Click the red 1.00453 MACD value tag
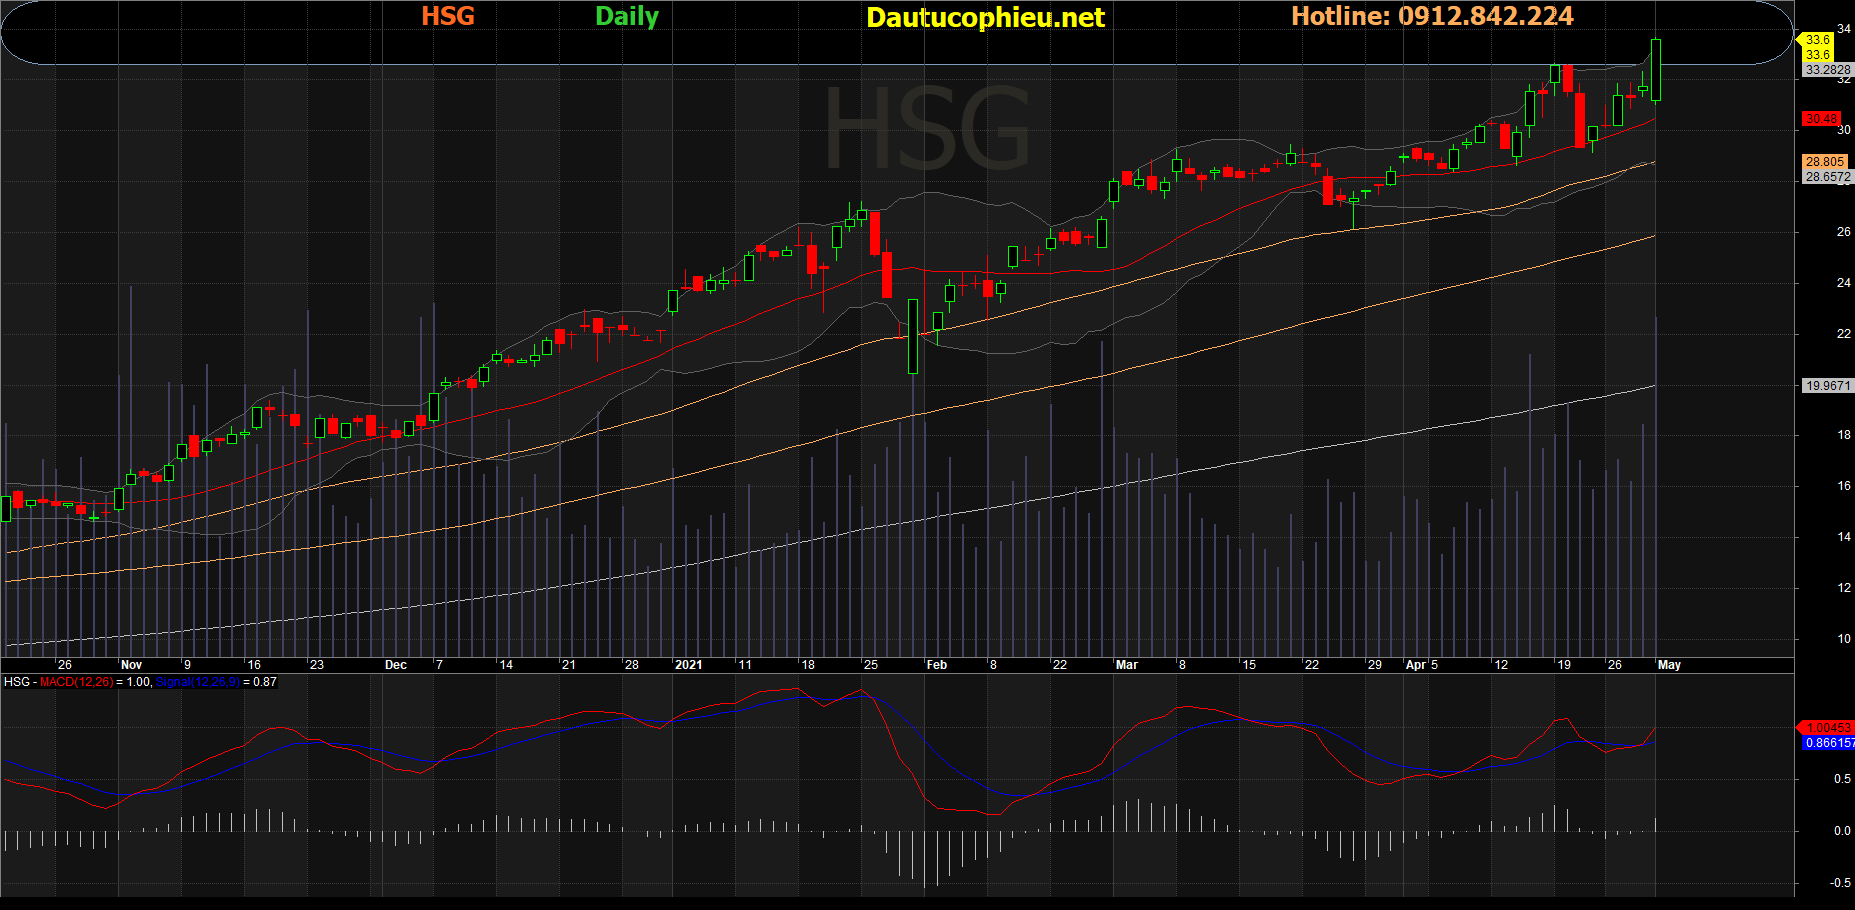 point(1828,727)
